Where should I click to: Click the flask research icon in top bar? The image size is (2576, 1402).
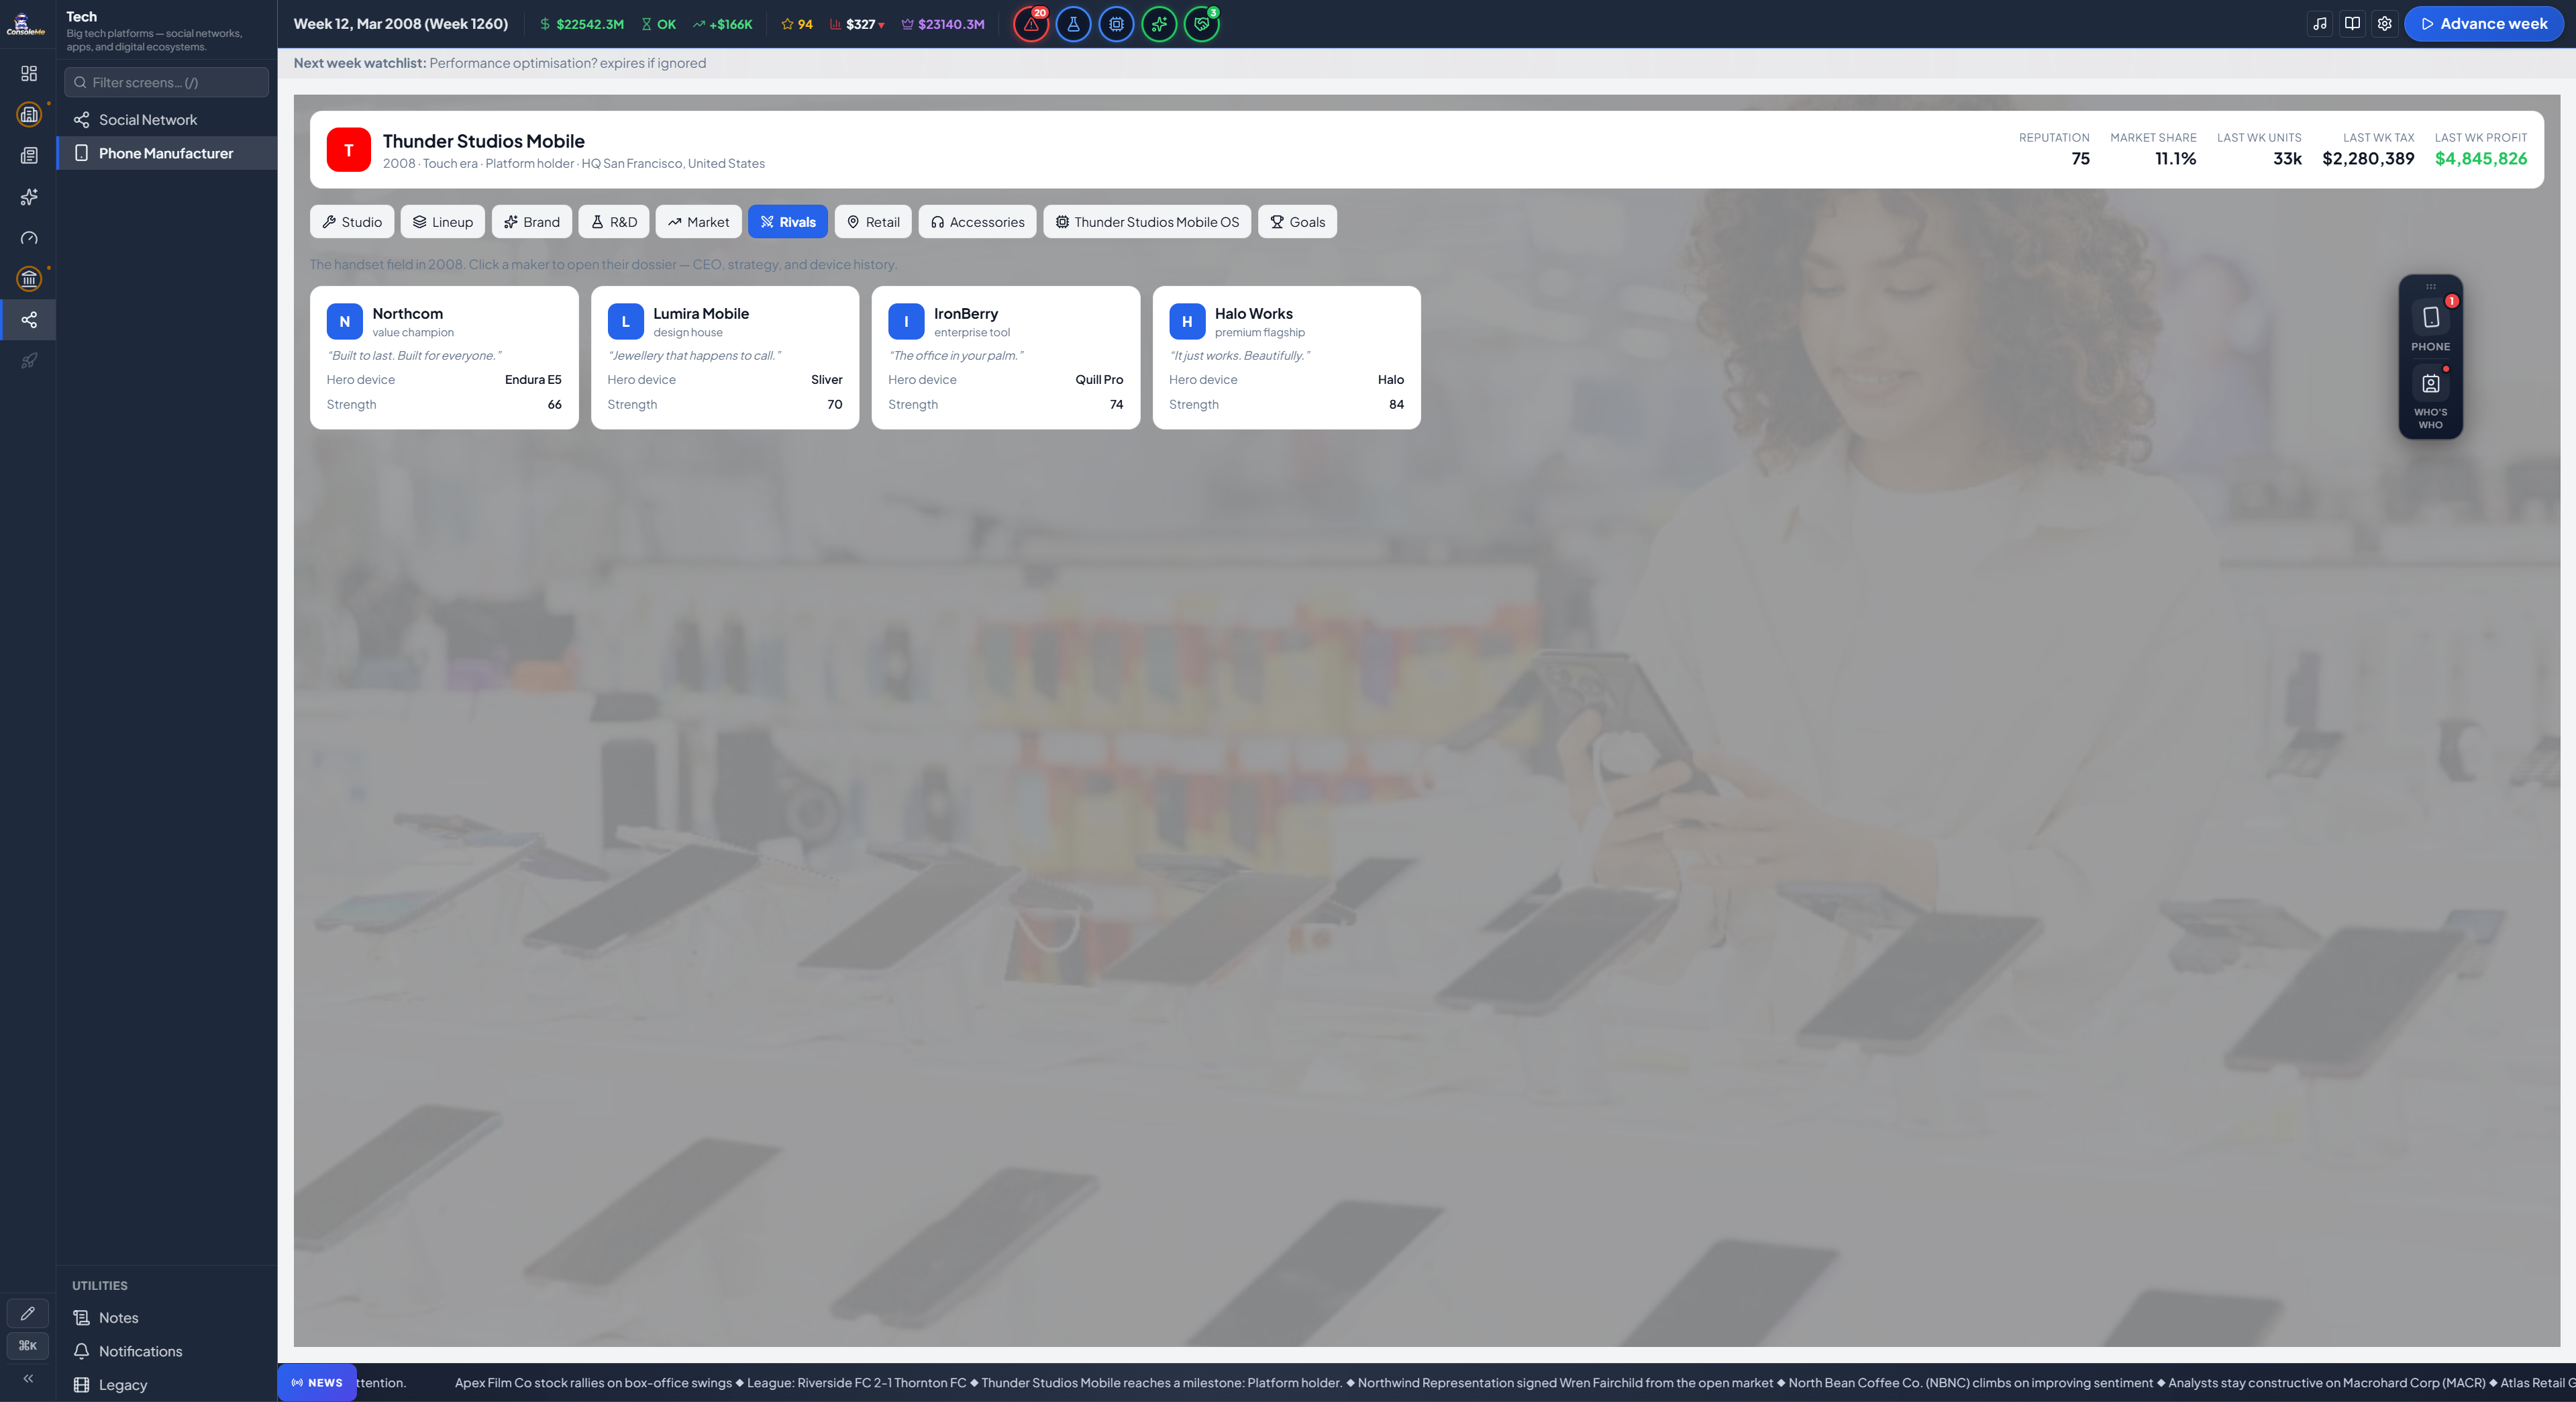click(x=1073, y=24)
